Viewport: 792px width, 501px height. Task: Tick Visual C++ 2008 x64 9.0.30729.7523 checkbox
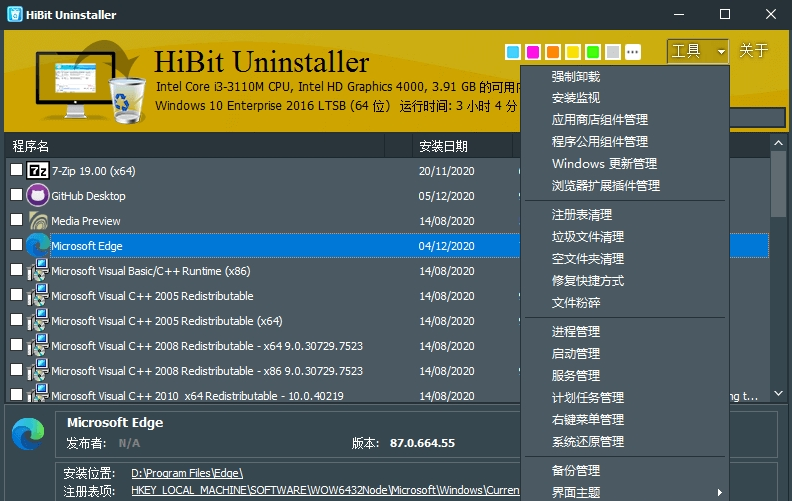tap(16, 344)
